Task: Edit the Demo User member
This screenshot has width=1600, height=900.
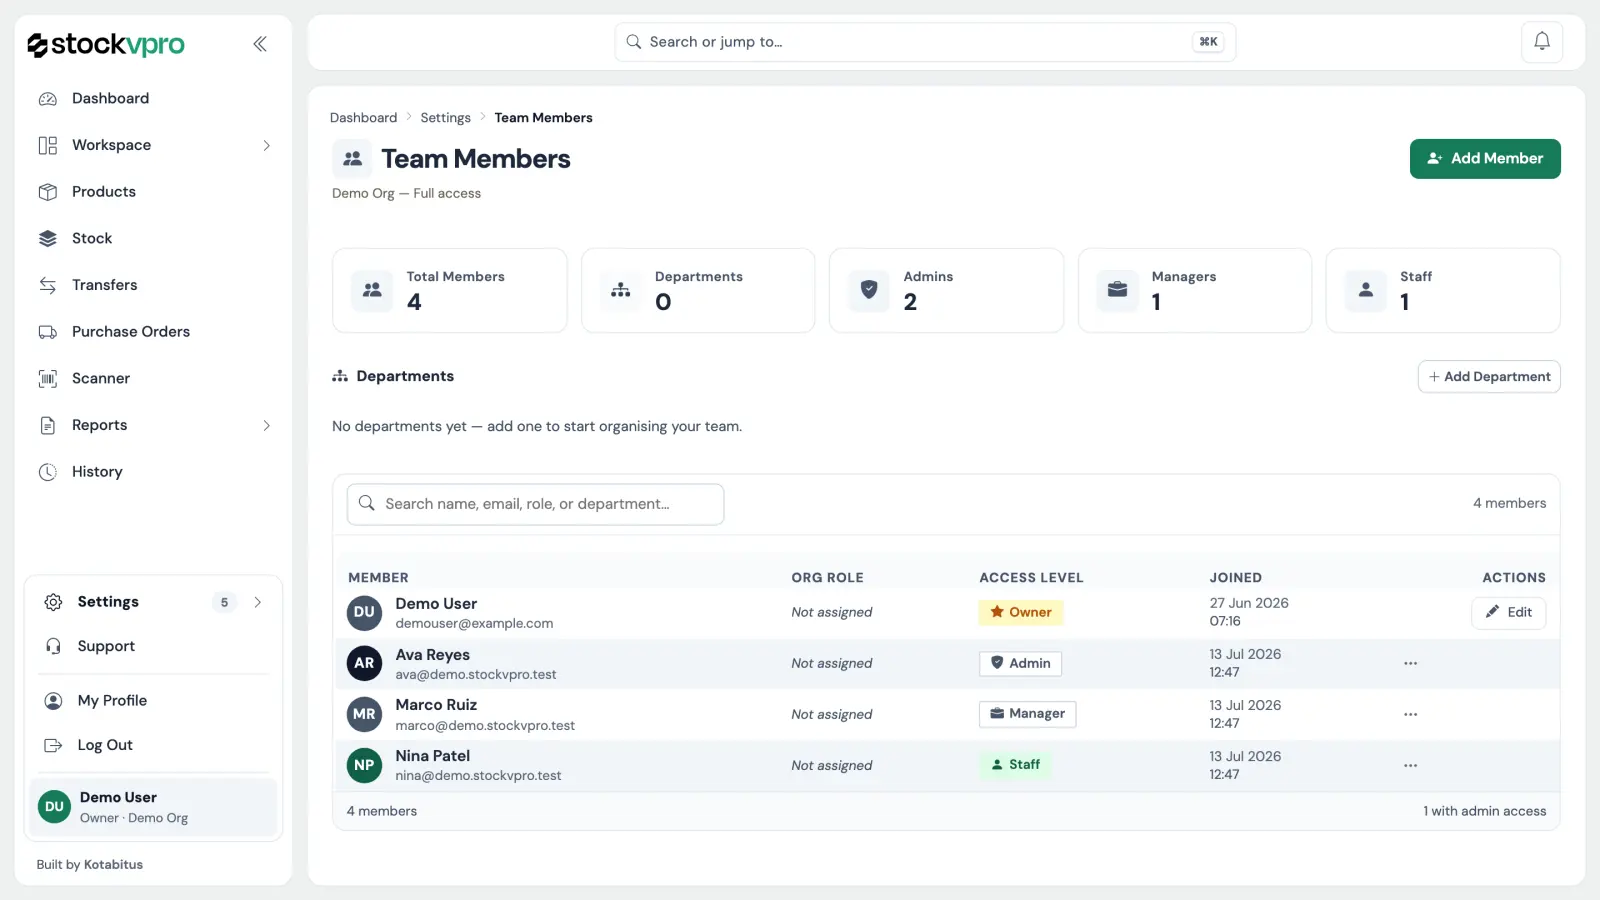Action: [x=1508, y=612]
